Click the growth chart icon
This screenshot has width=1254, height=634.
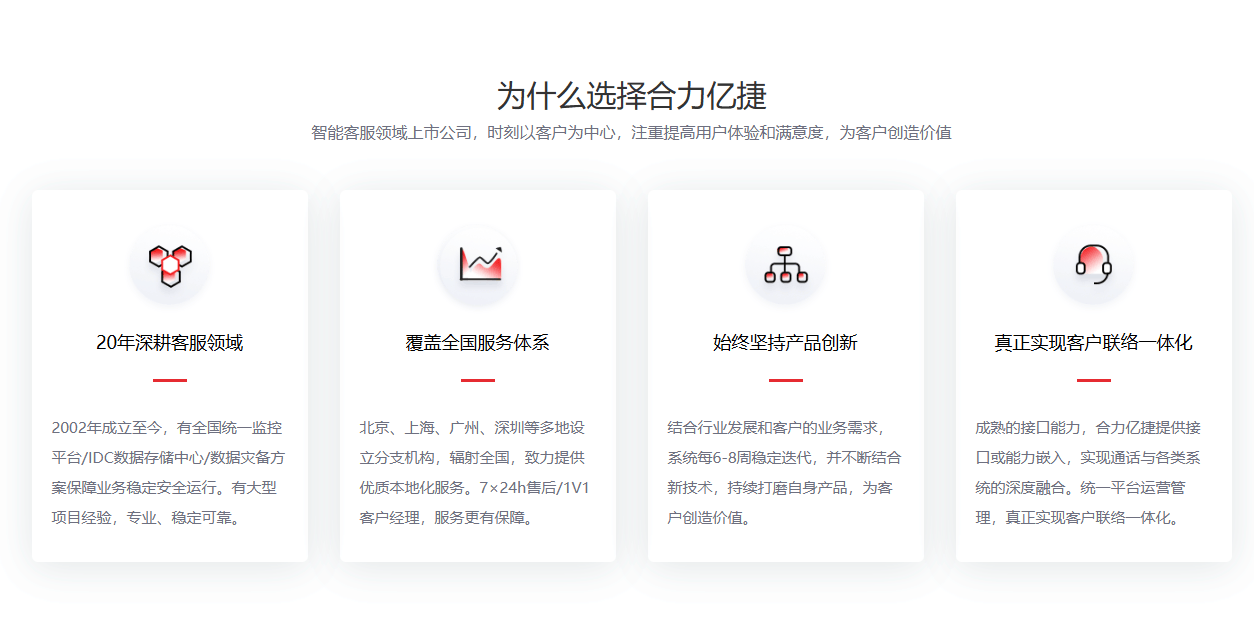click(478, 265)
